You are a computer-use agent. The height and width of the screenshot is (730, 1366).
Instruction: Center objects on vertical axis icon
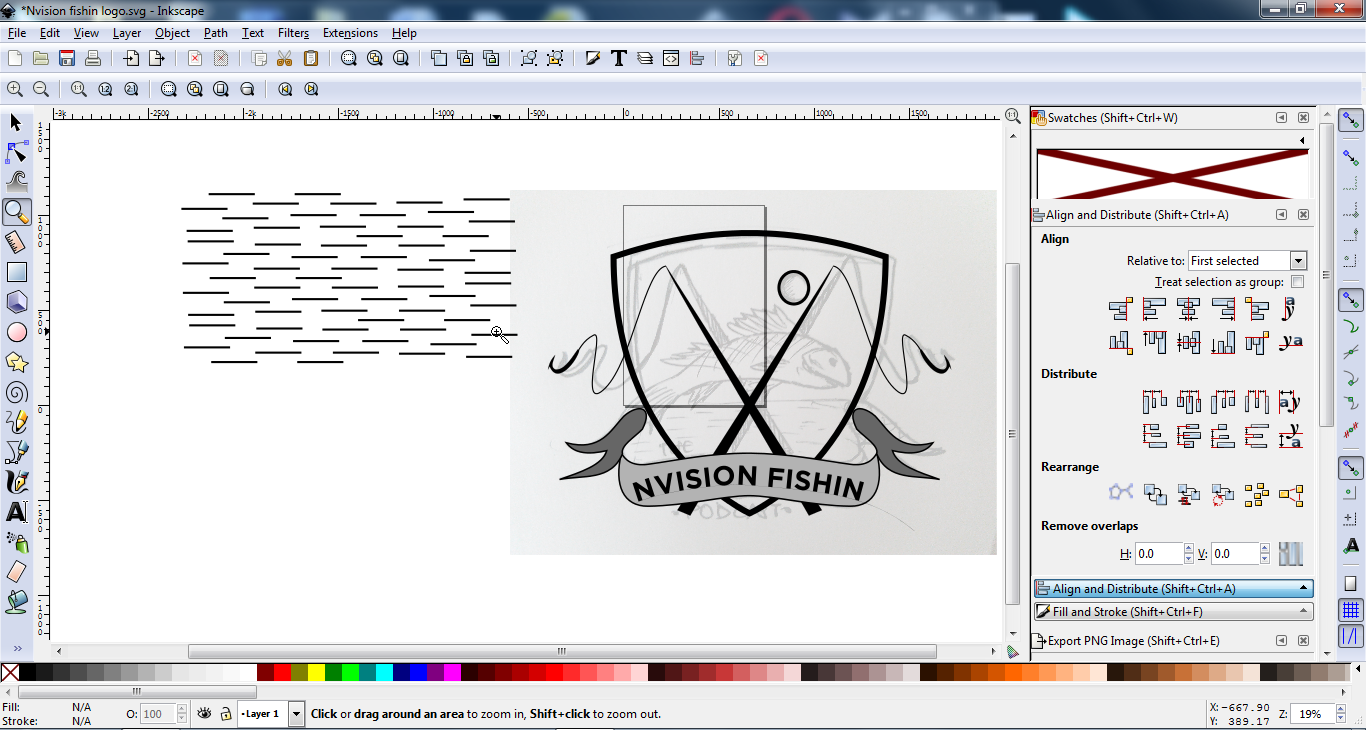[1188, 309]
